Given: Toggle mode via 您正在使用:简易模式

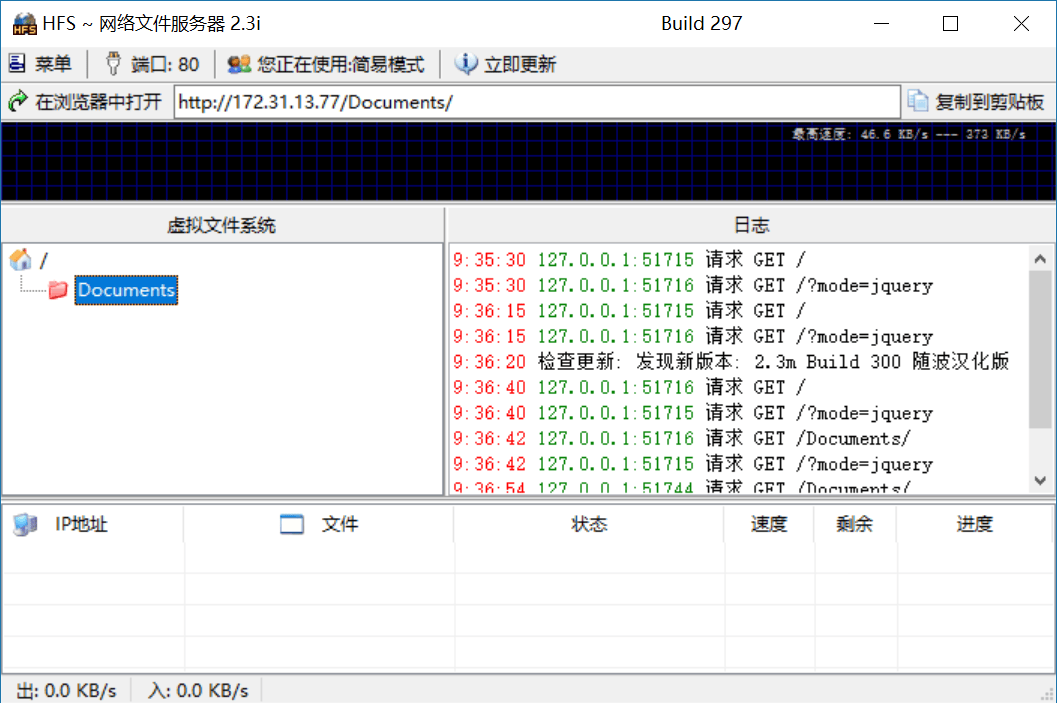Looking at the screenshot, I should 340,65.
